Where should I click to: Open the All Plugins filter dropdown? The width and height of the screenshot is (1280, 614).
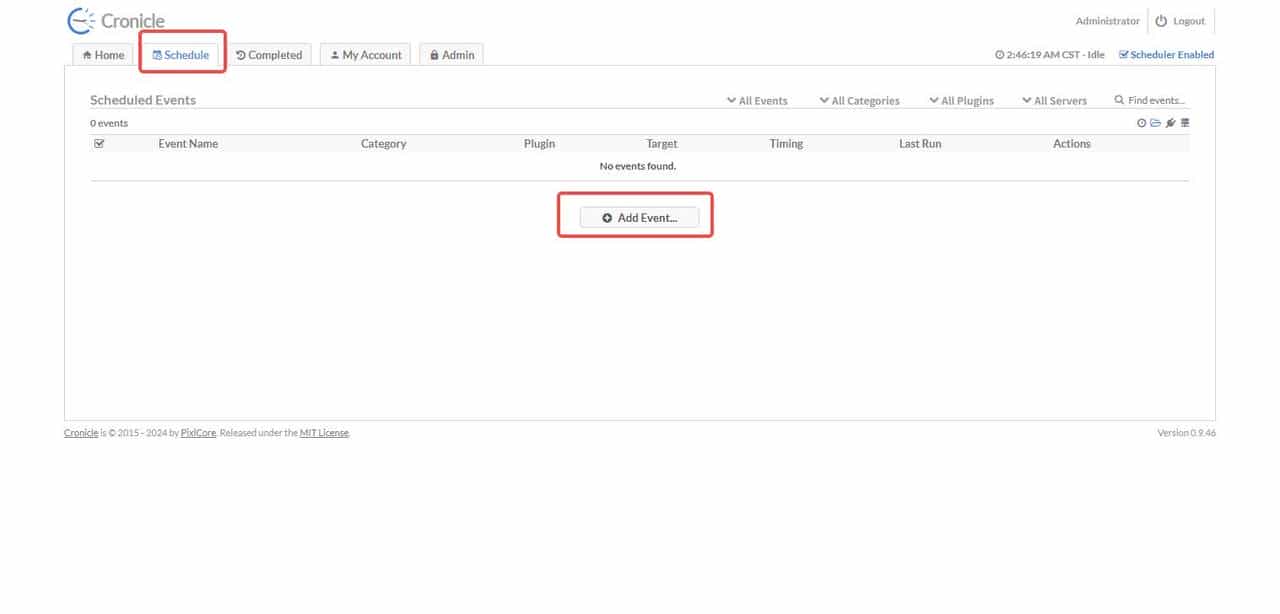(961, 100)
